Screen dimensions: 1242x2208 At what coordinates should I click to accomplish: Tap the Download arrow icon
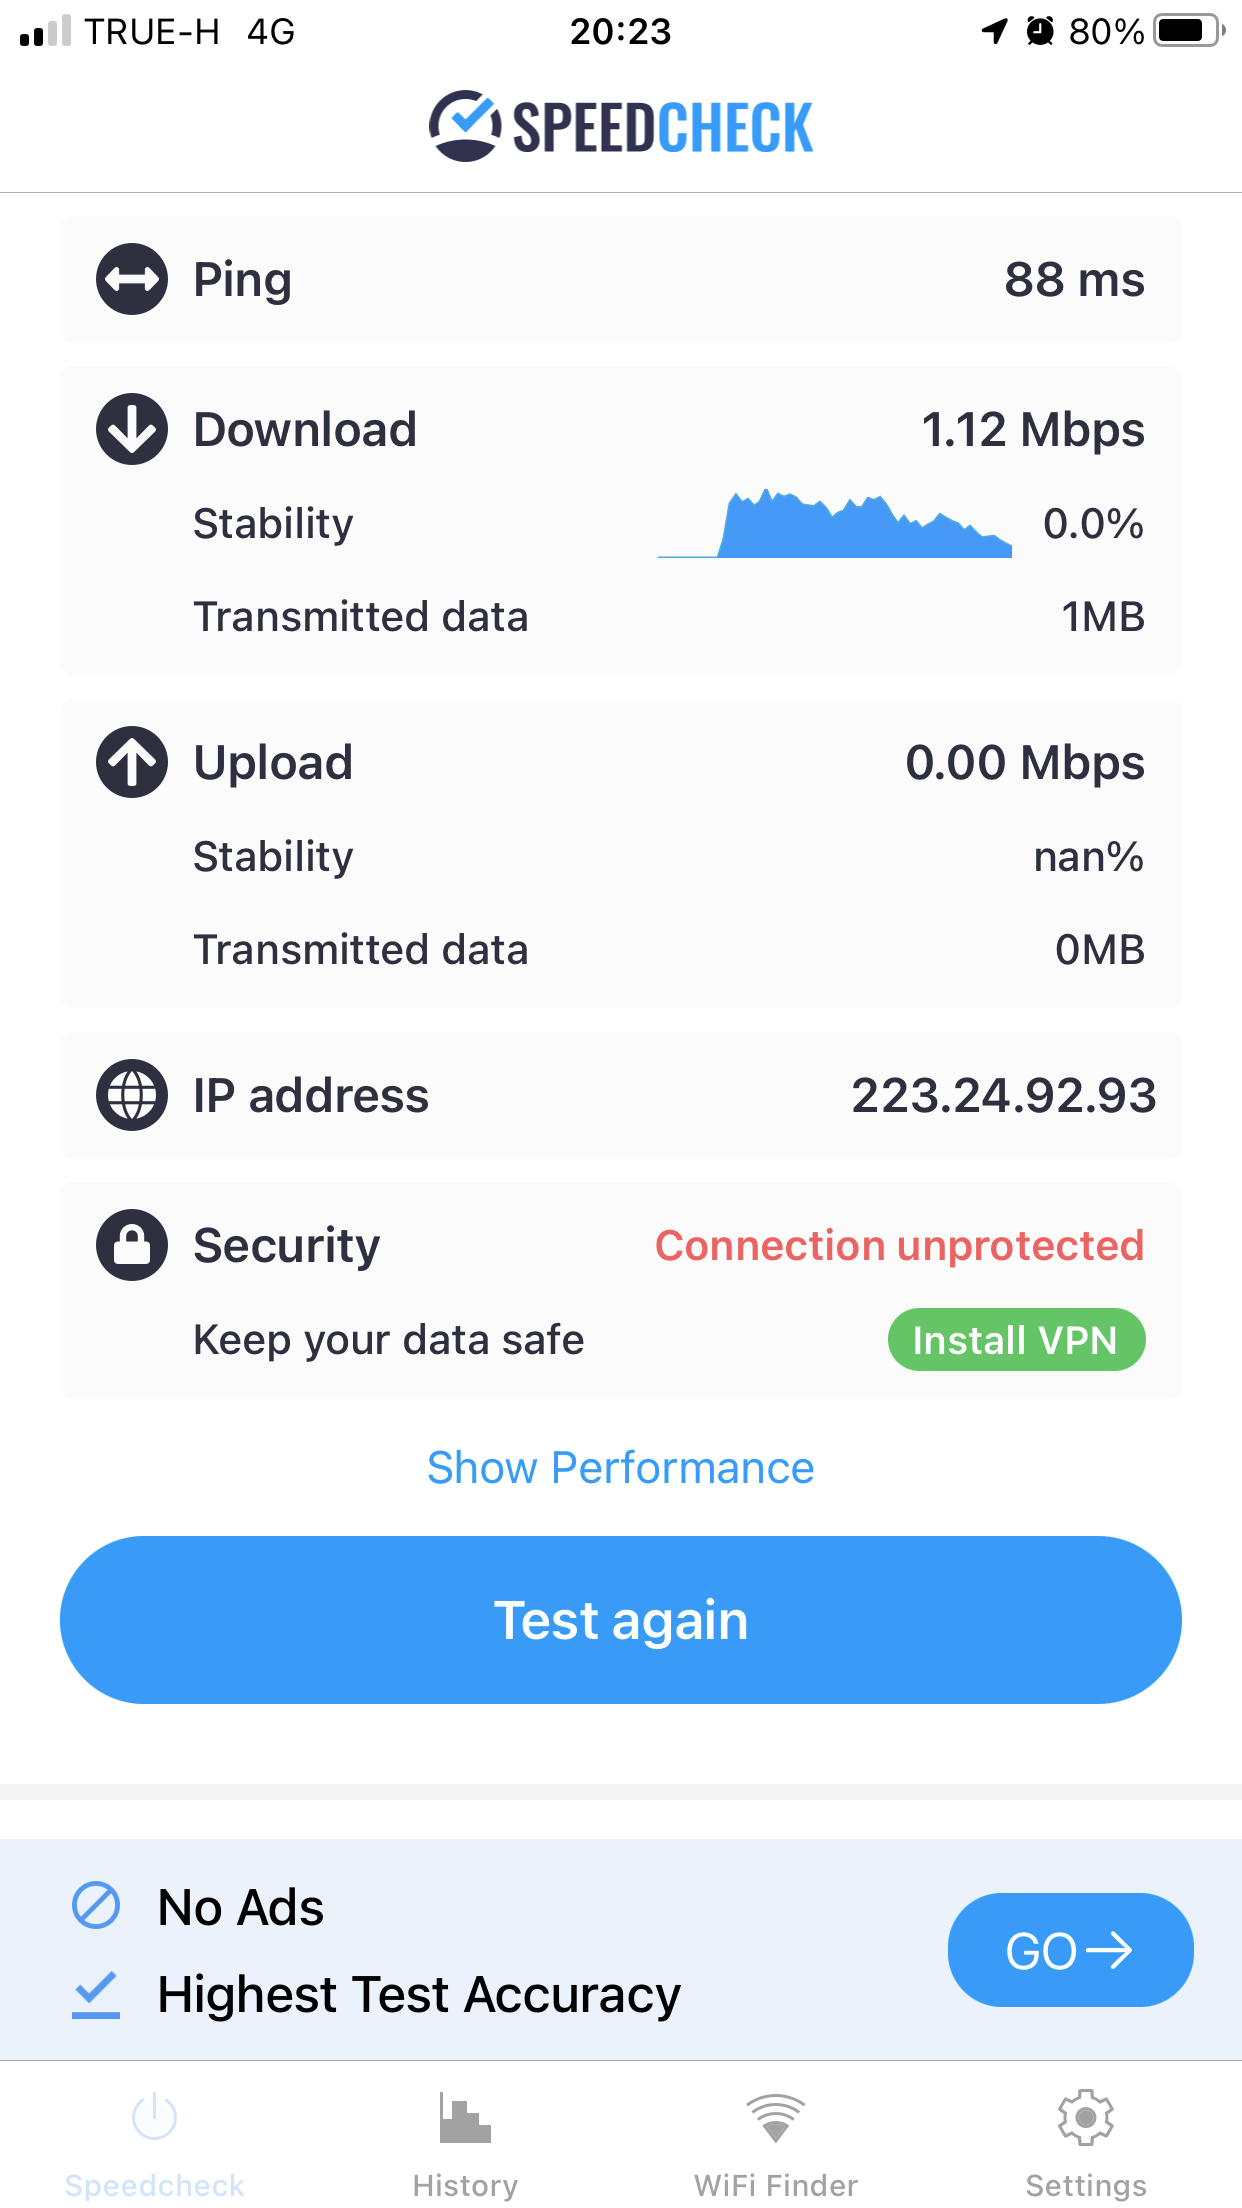point(131,429)
